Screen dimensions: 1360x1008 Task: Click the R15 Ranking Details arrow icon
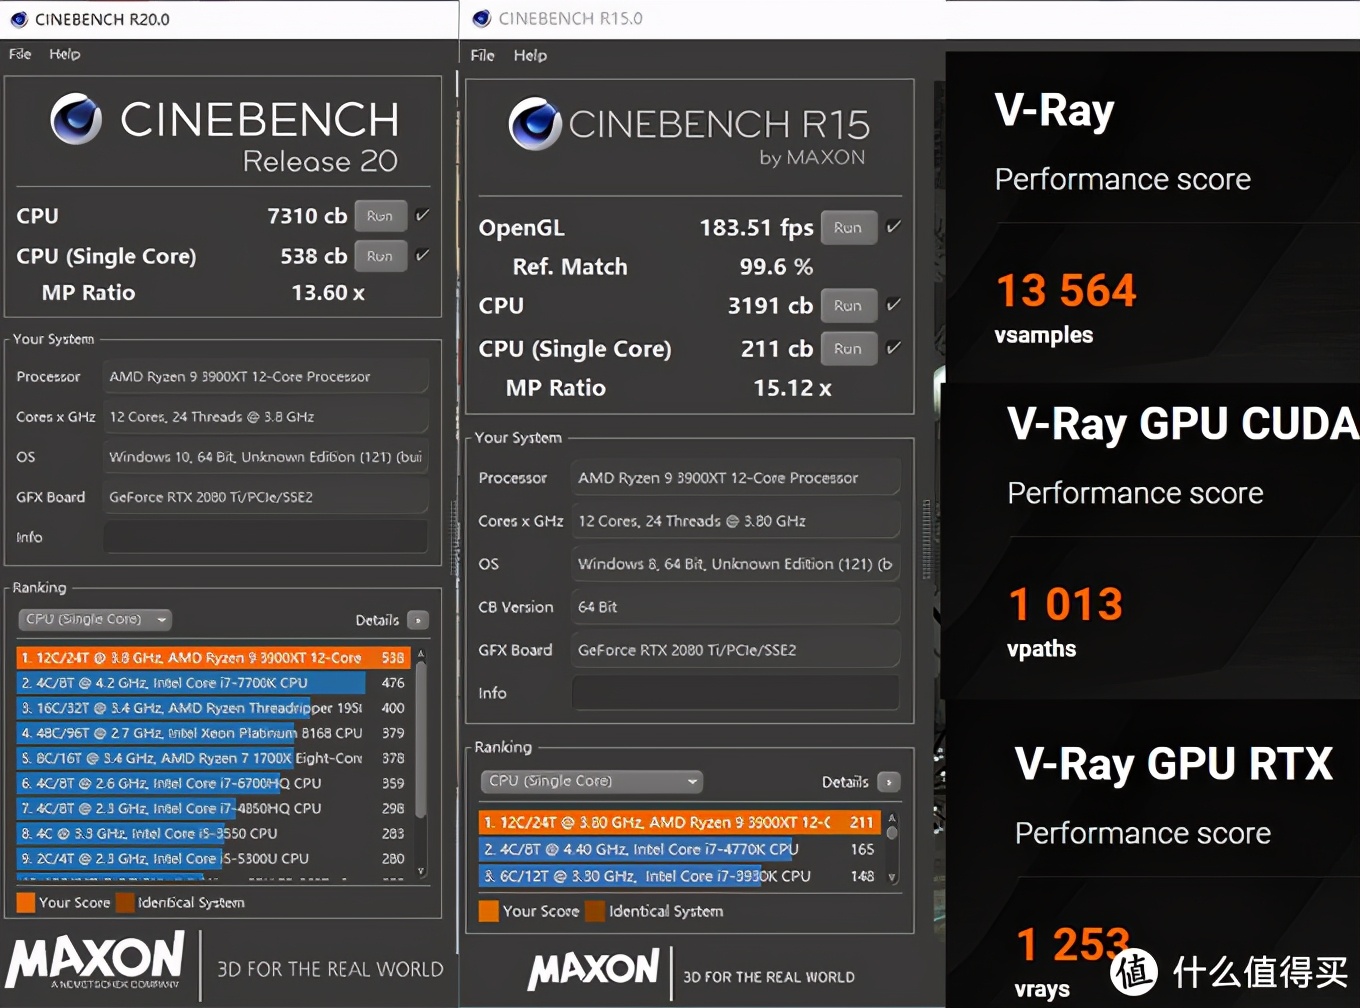pos(888,782)
